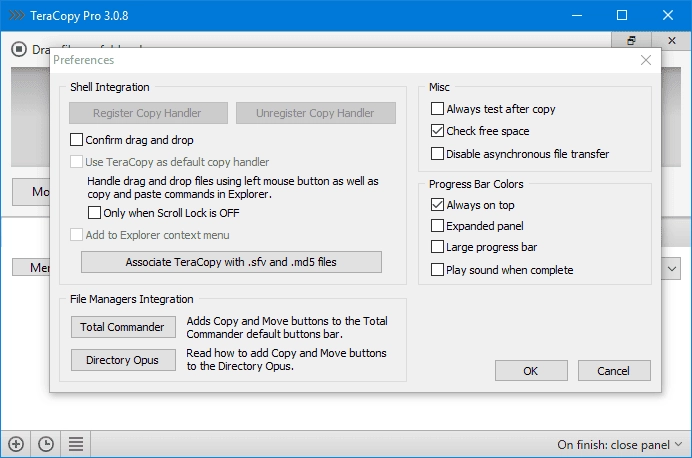Close the TeraCopy Pro window
Viewport: 692px width, 458px height.
pos(668,15)
